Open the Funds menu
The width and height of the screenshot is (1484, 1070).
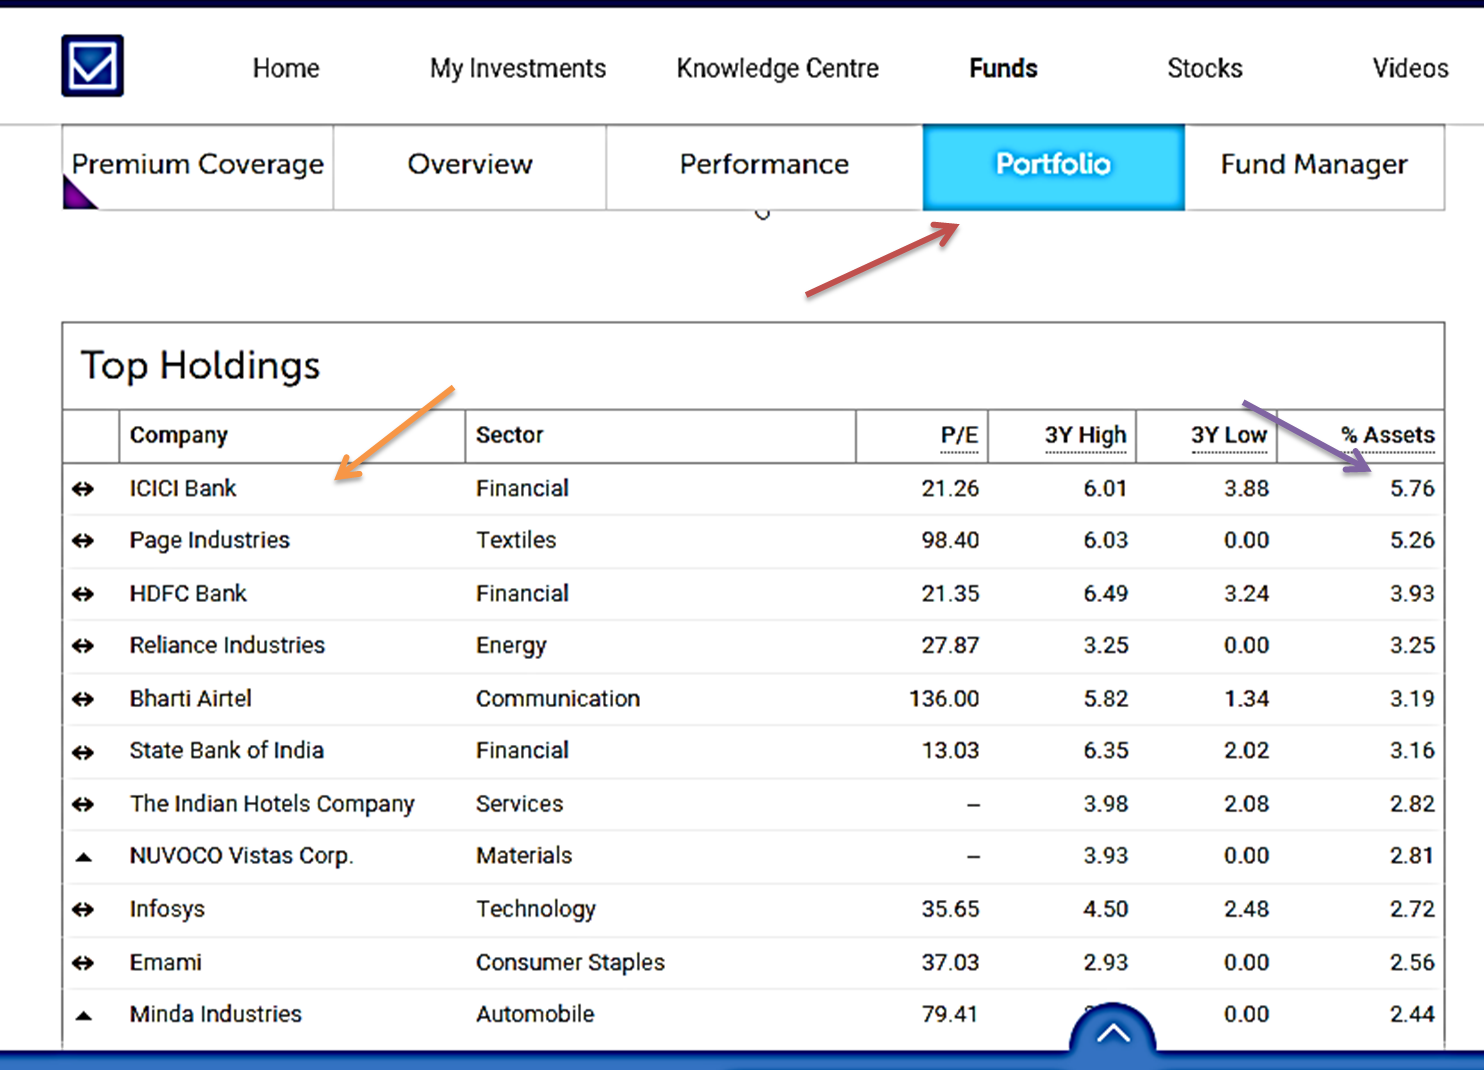coord(1003,68)
